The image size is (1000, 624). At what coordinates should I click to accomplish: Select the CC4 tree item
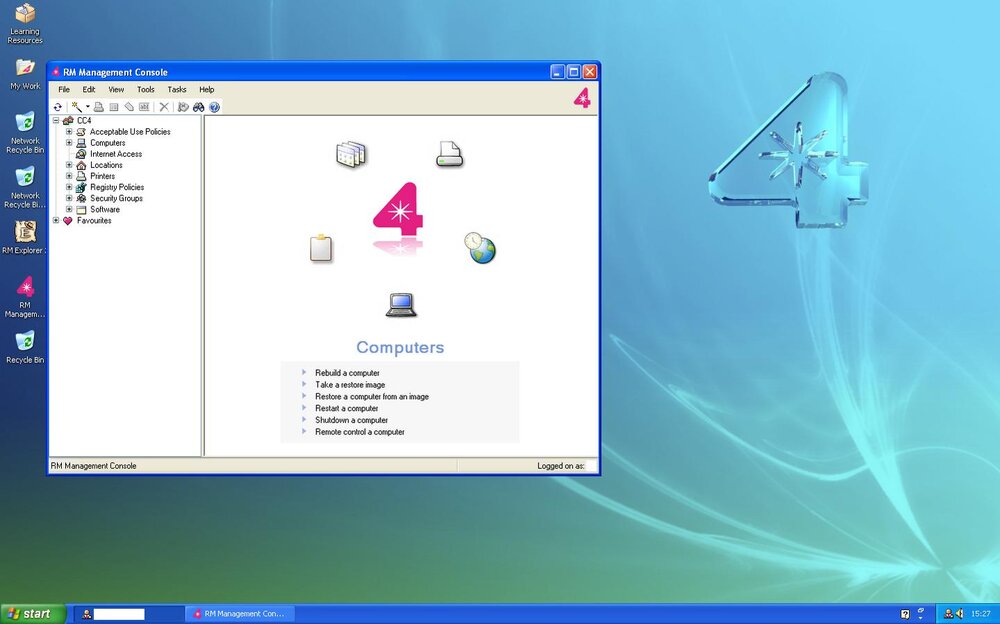[84, 121]
